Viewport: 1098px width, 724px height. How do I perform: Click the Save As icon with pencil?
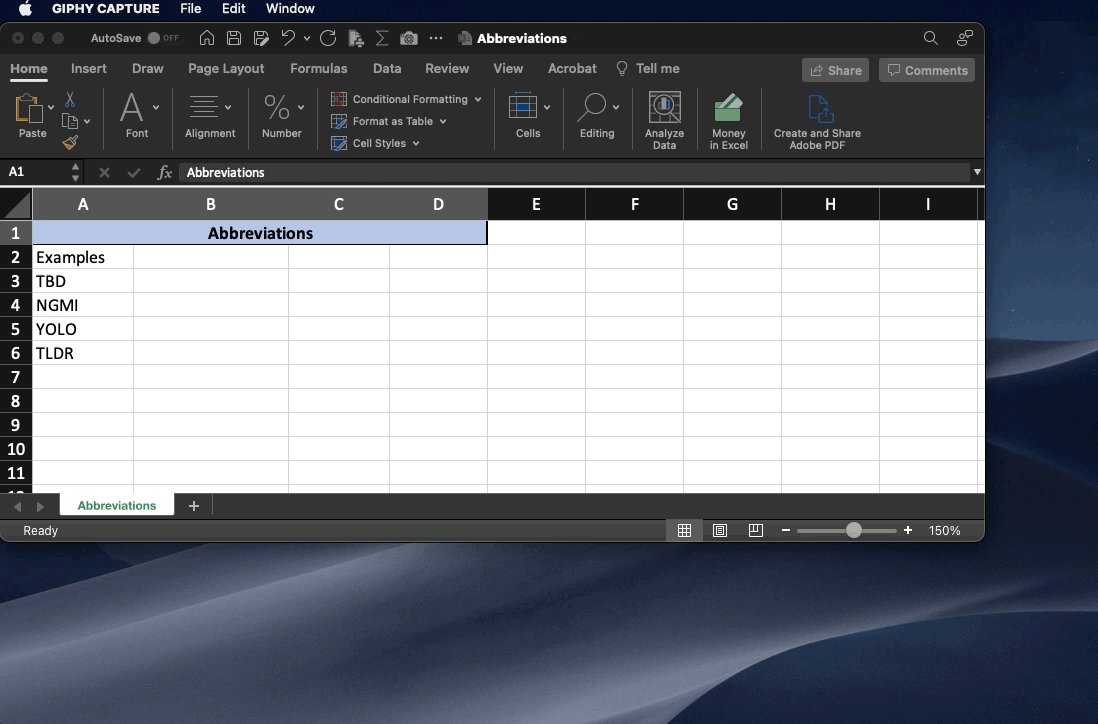point(261,38)
